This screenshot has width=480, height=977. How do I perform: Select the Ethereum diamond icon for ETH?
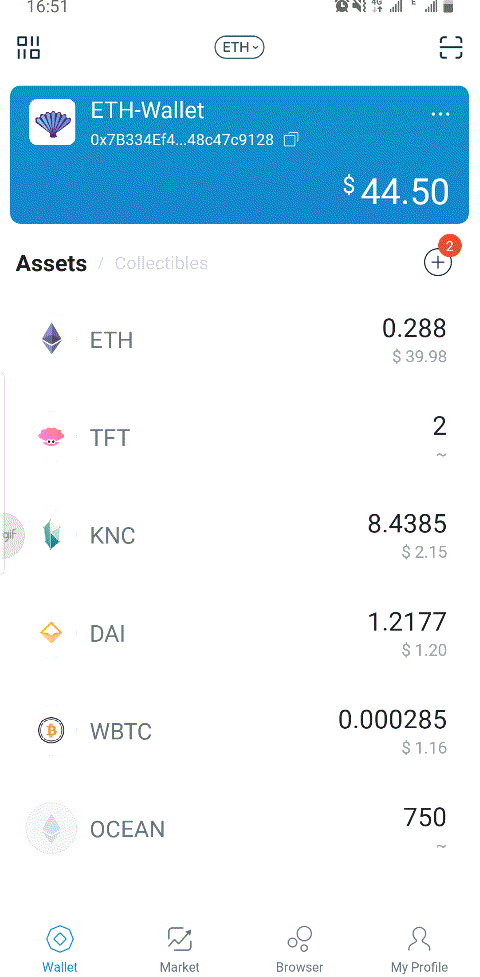pos(52,338)
